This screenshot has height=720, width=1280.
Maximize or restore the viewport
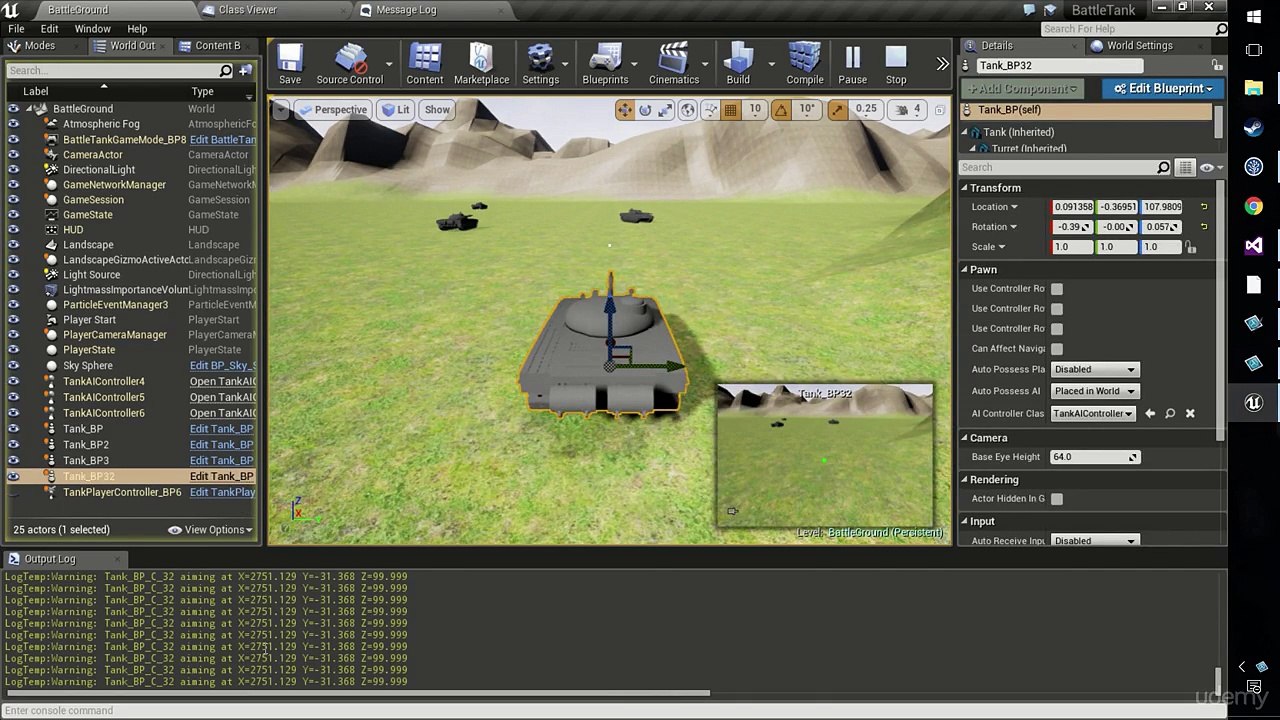pos(939,109)
